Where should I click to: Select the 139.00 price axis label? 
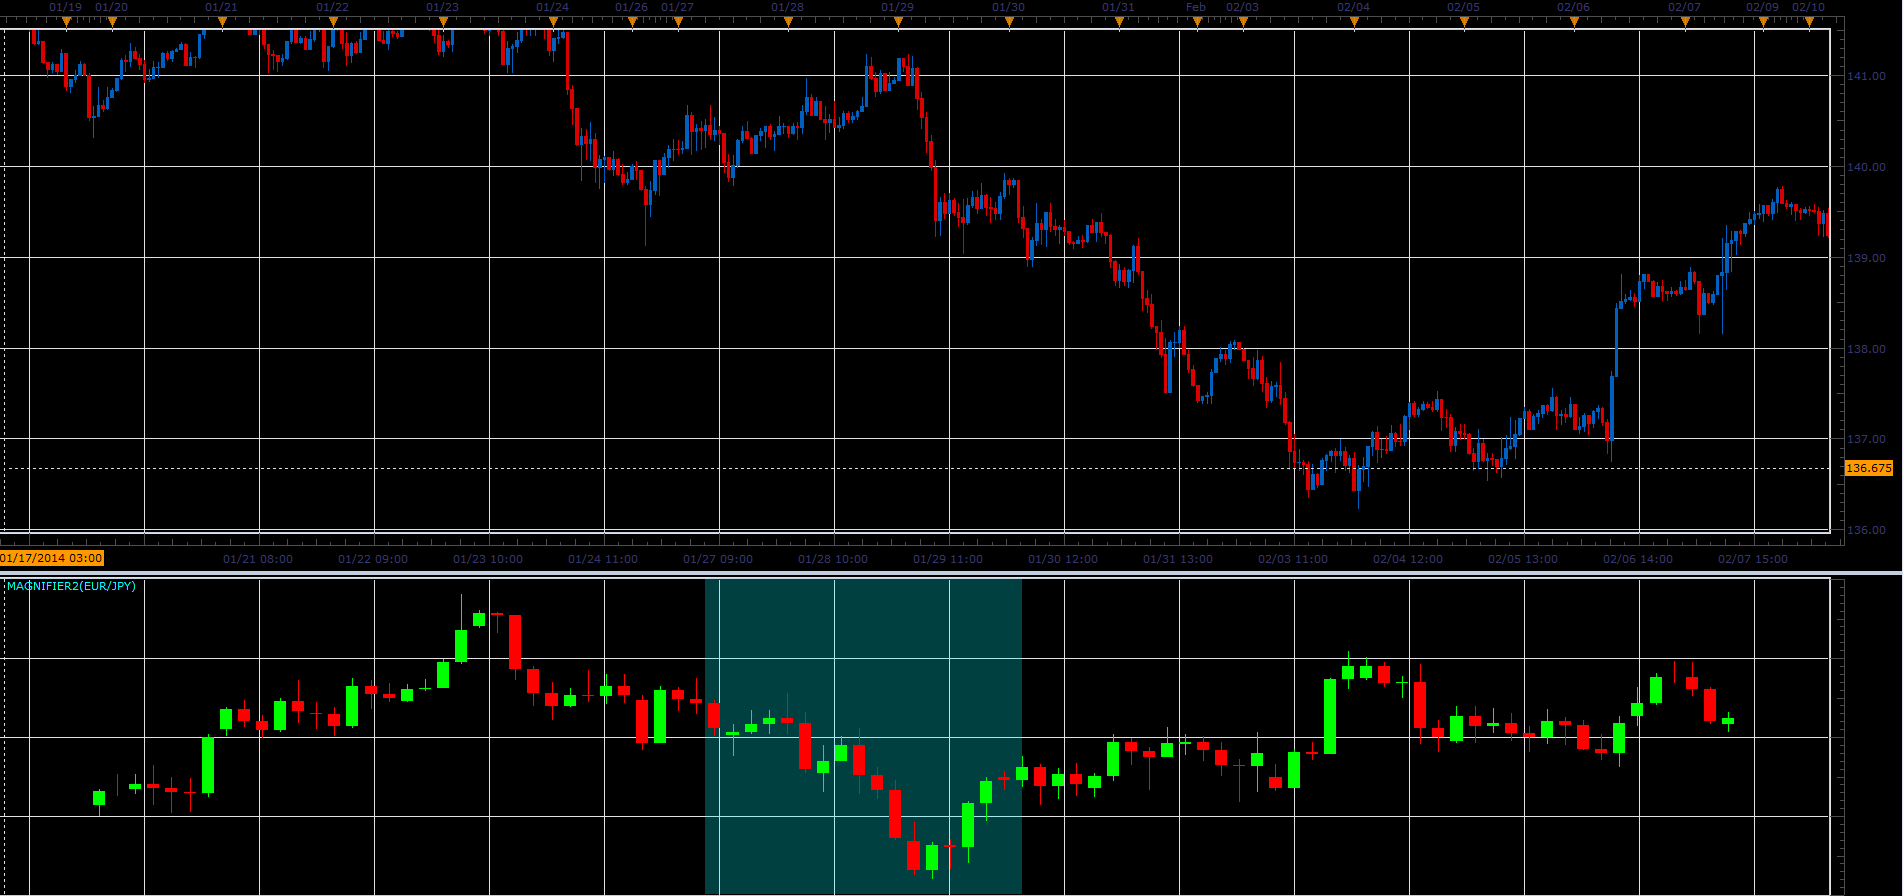coord(1866,258)
